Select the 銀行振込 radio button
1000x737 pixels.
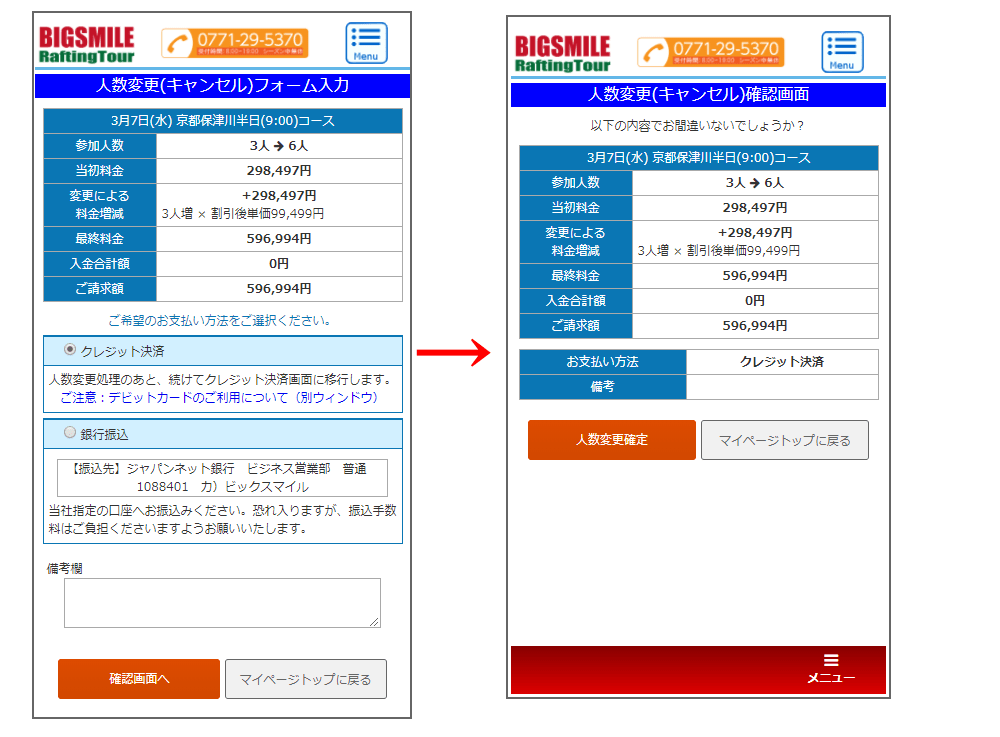pyautogui.click(x=69, y=433)
